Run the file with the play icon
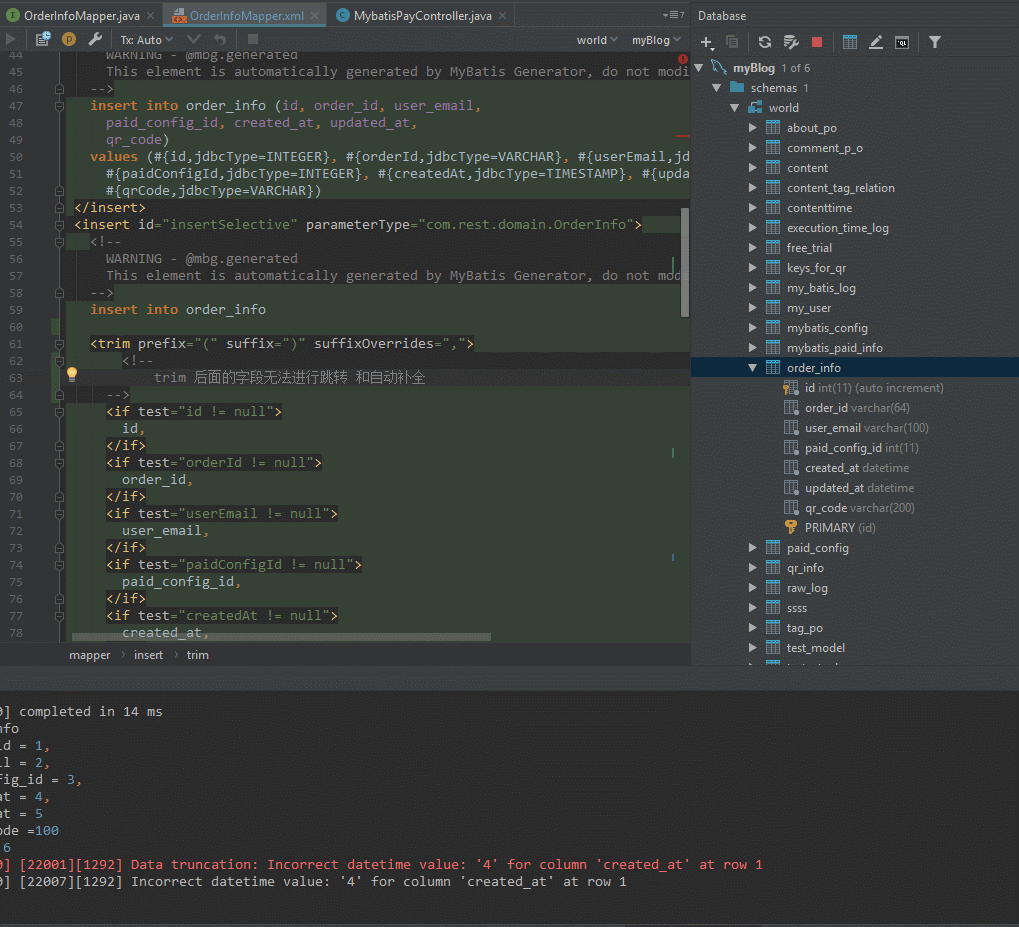This screenshot has width=1019, height=927. click(10, 38)
